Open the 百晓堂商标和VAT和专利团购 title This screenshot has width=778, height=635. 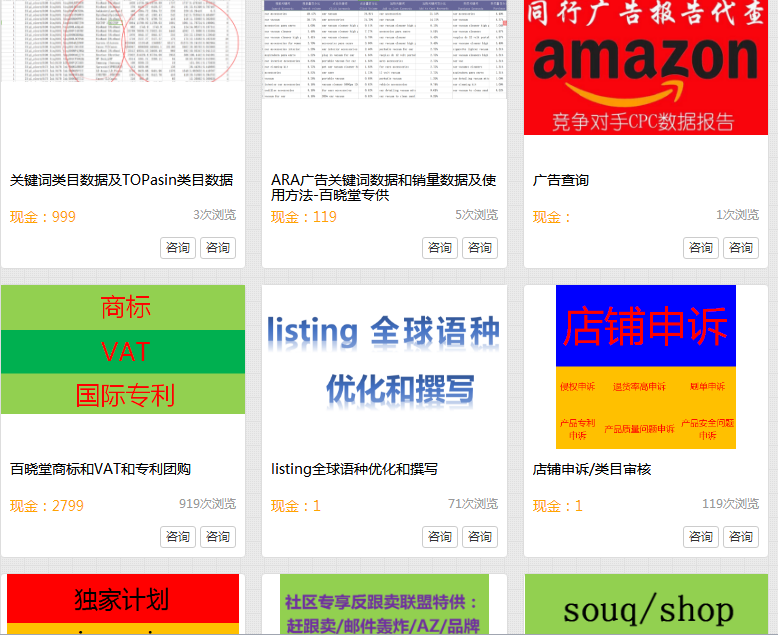tap(100, 469)
